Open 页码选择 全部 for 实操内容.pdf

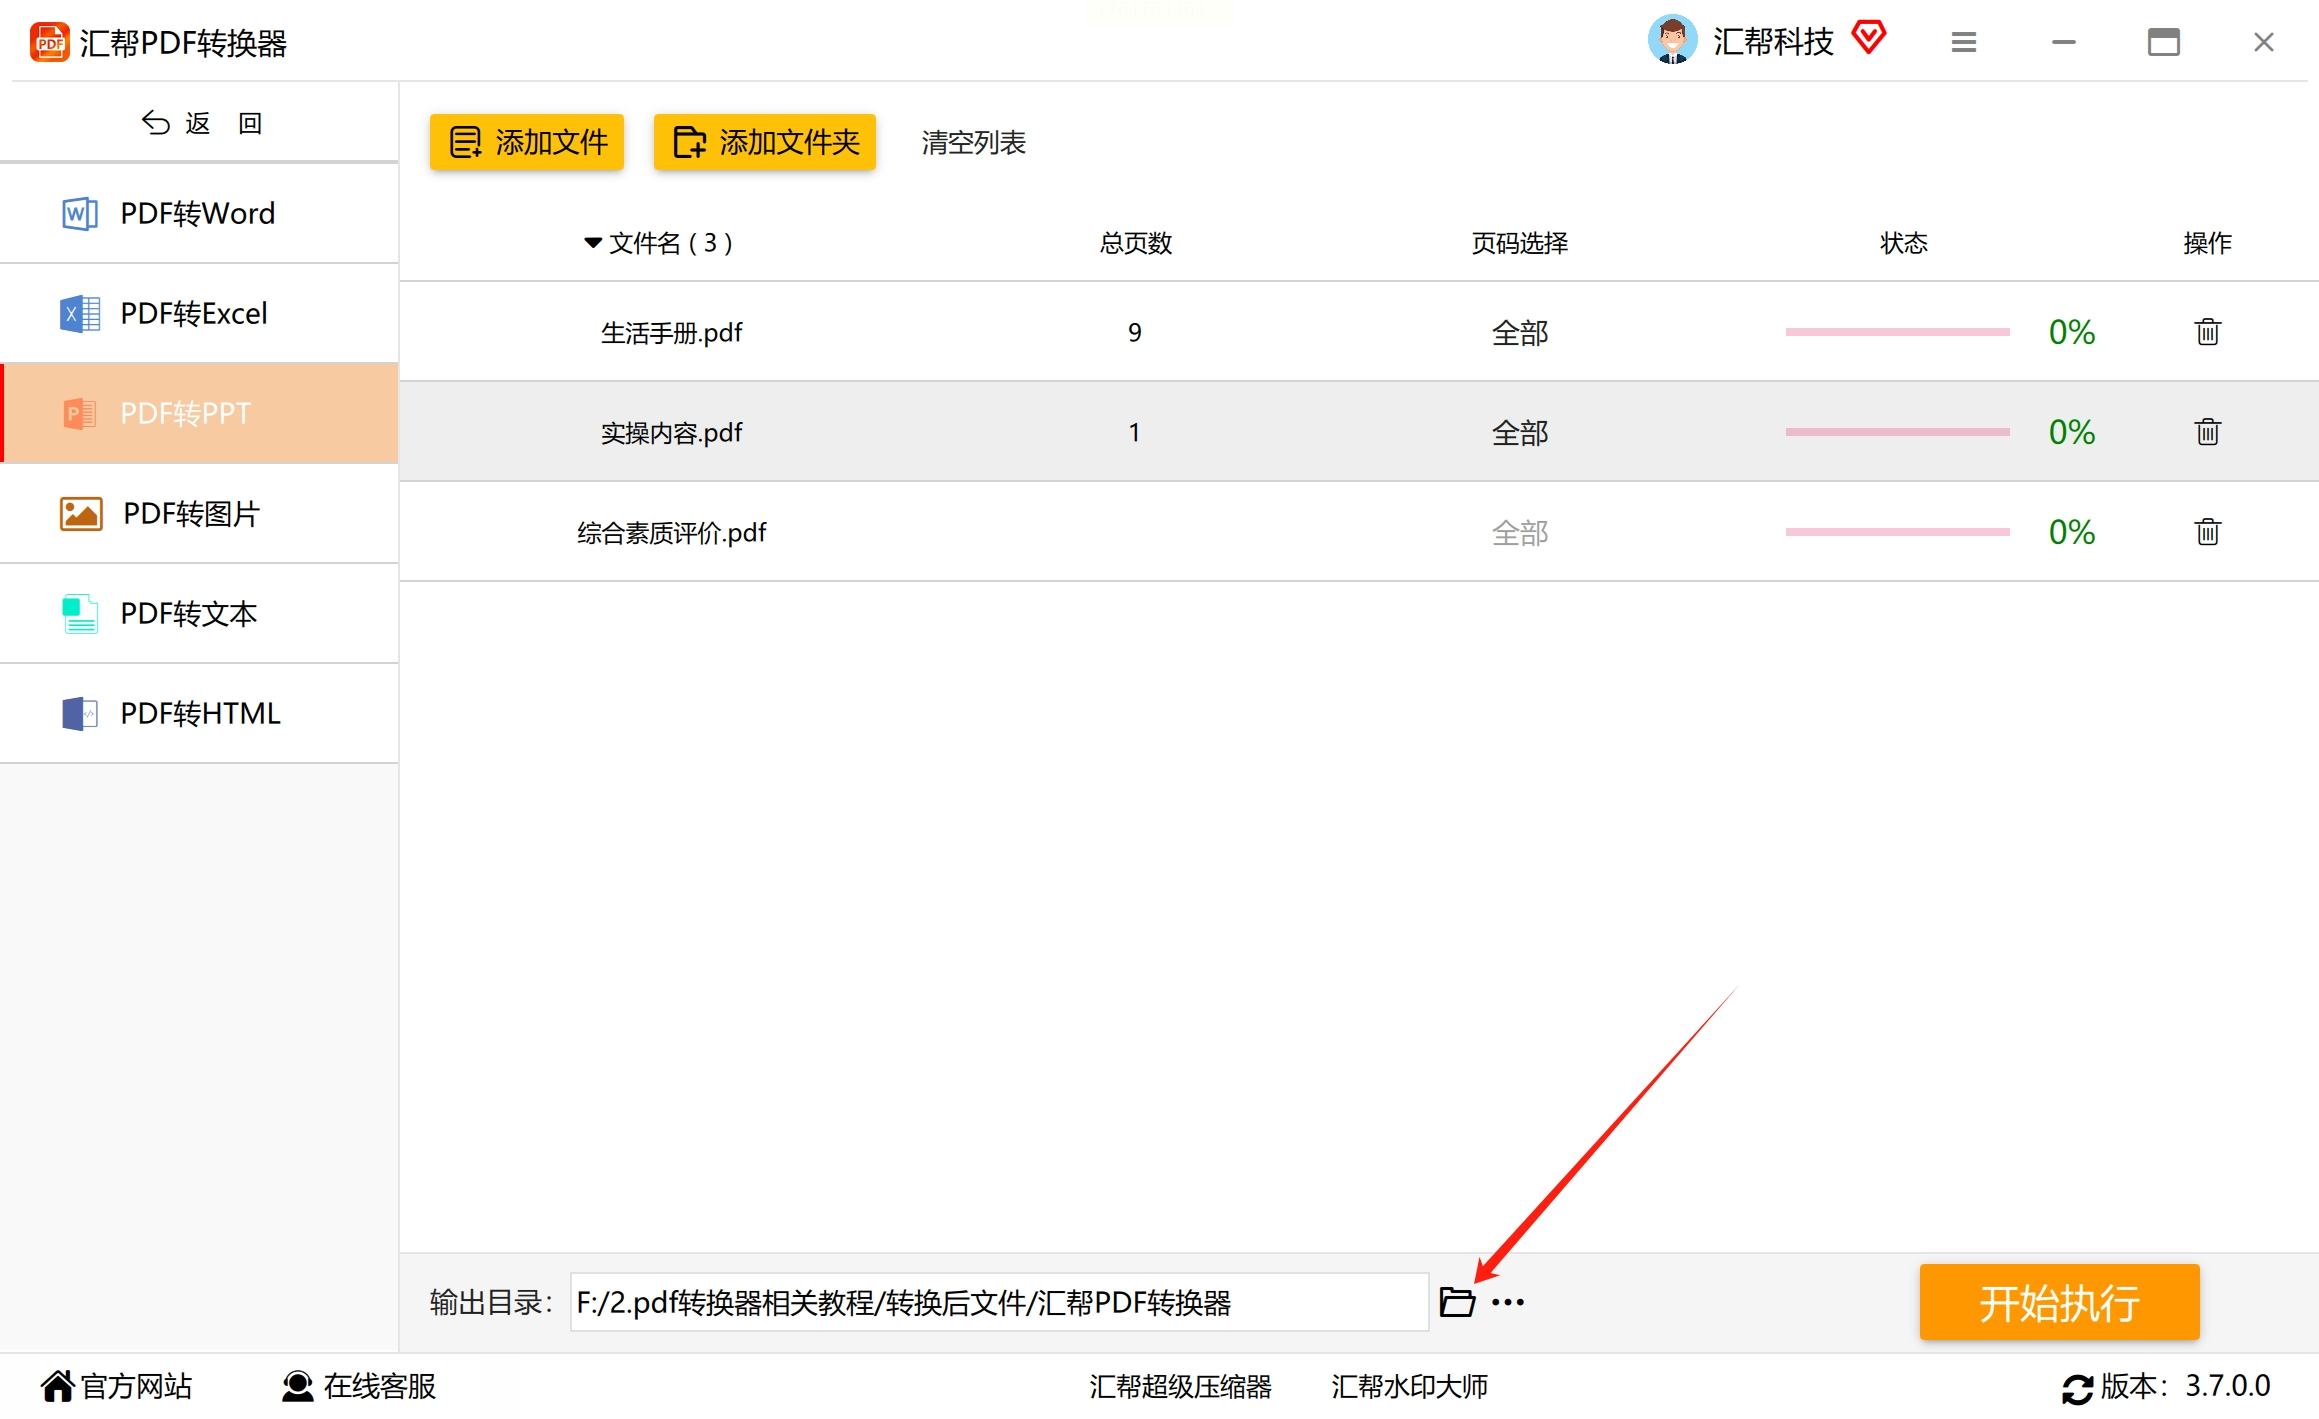click(1519, 433)
